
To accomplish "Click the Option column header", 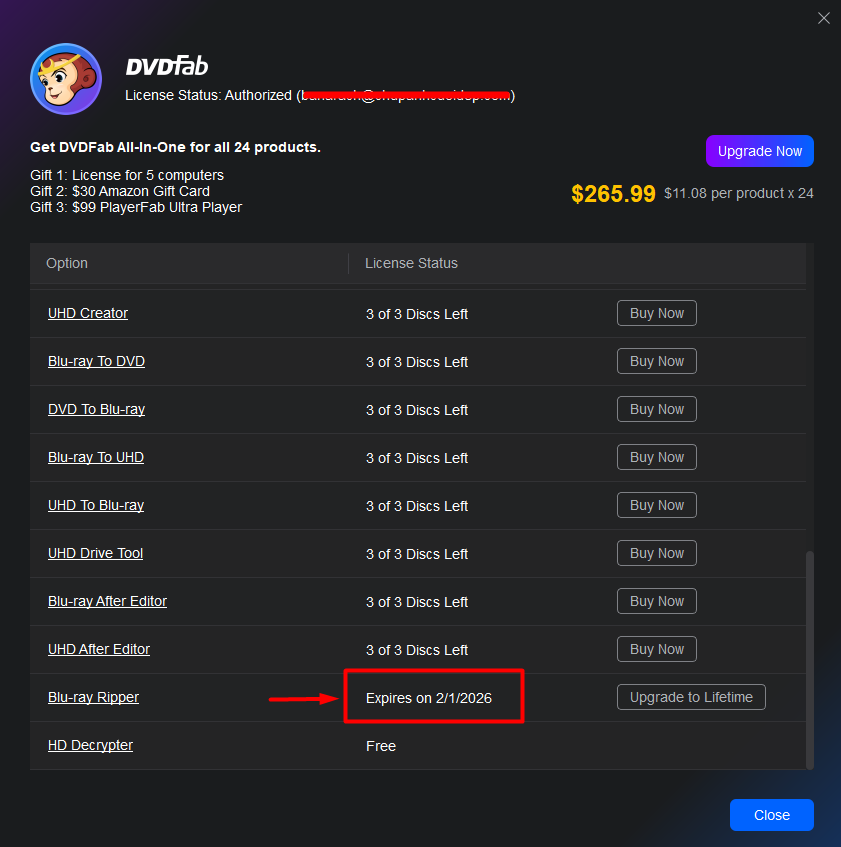I will (x=67, y=263).
